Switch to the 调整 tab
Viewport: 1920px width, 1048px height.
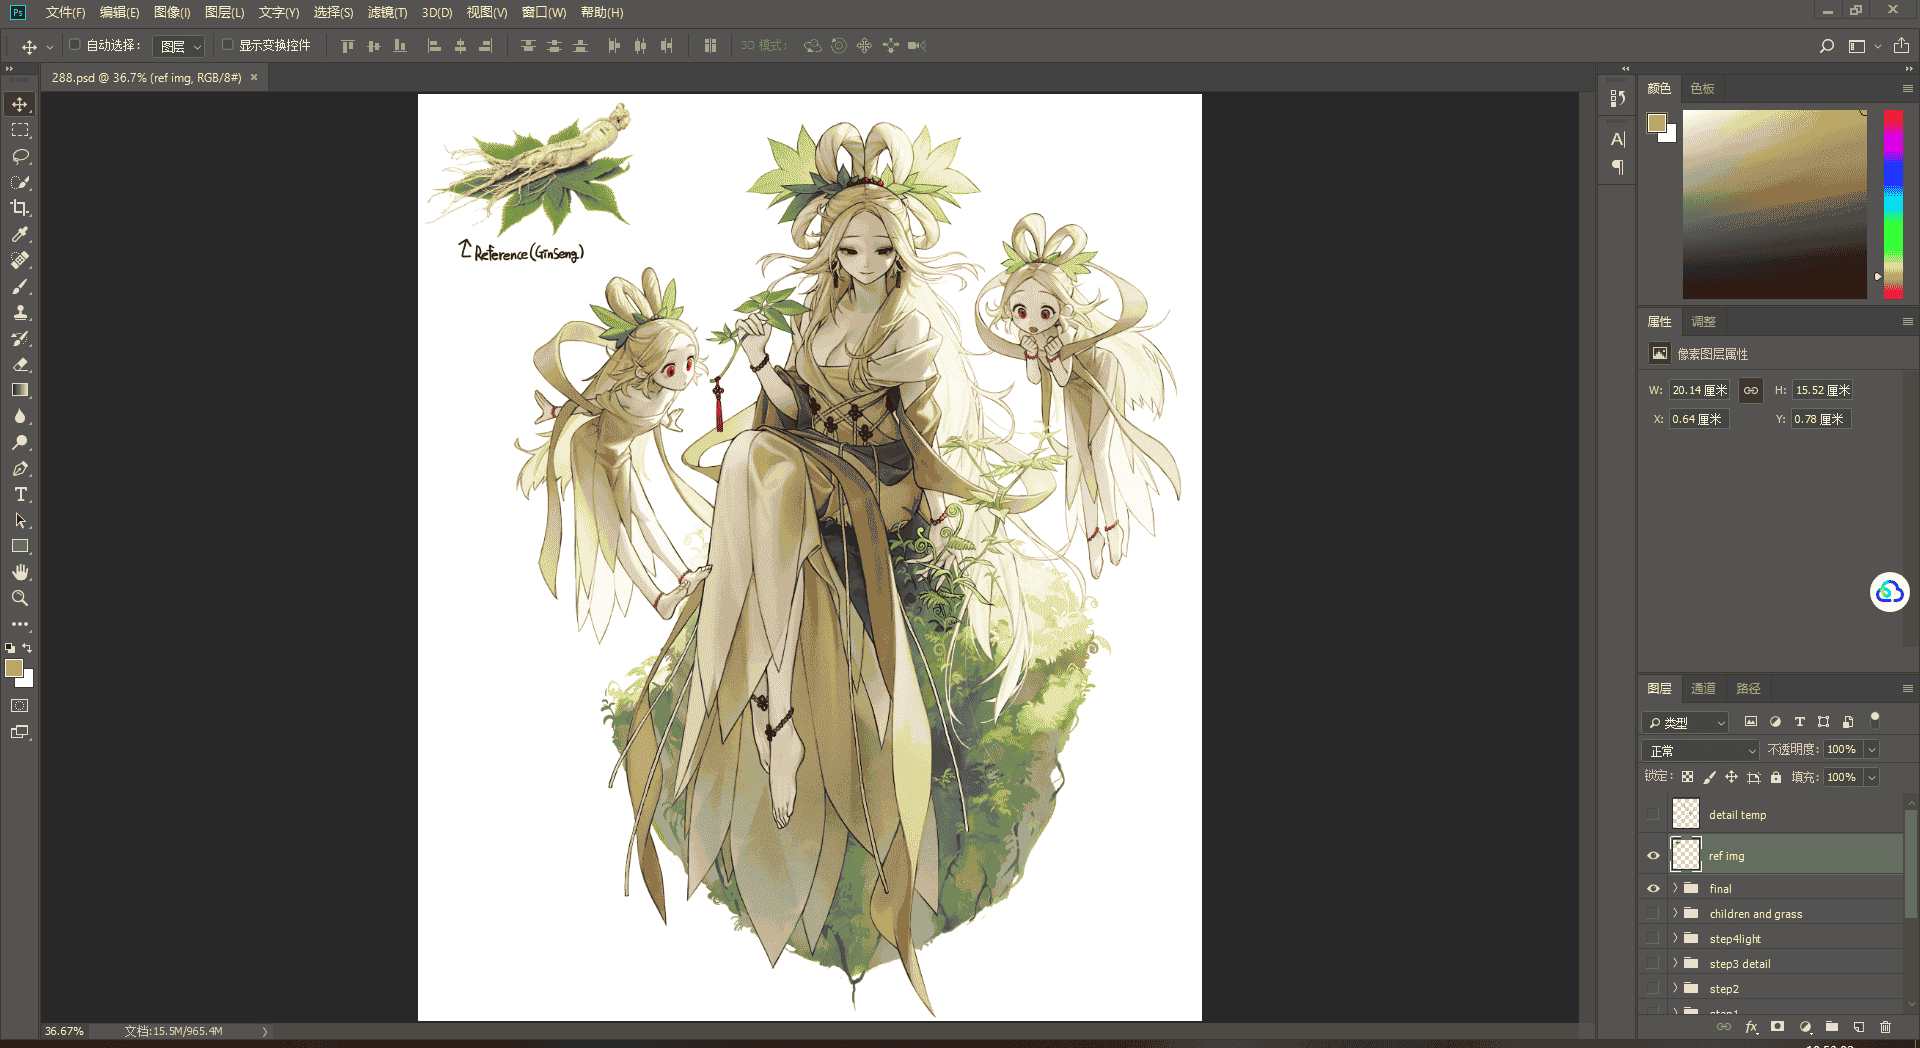click(1703, 322)
